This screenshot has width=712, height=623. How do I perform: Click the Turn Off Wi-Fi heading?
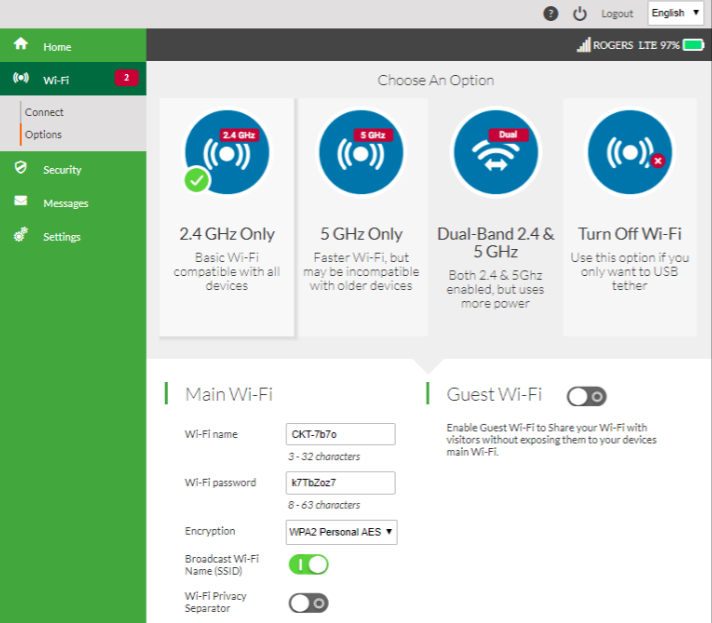(x=630, y=234)
